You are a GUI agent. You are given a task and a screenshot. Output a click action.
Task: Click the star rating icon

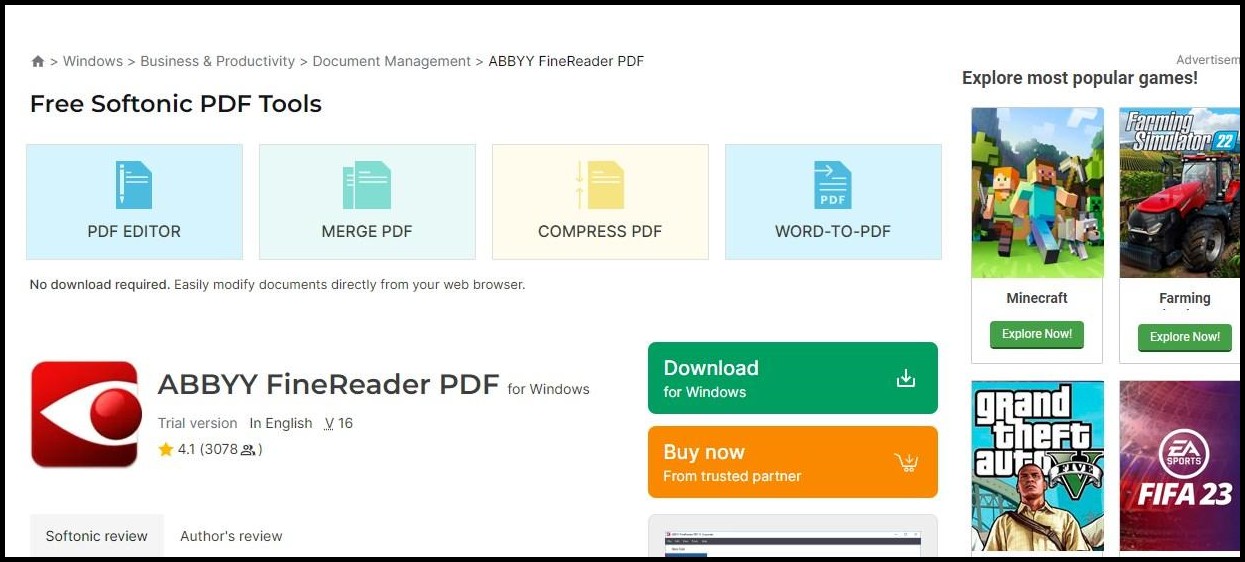coord(166,450)
